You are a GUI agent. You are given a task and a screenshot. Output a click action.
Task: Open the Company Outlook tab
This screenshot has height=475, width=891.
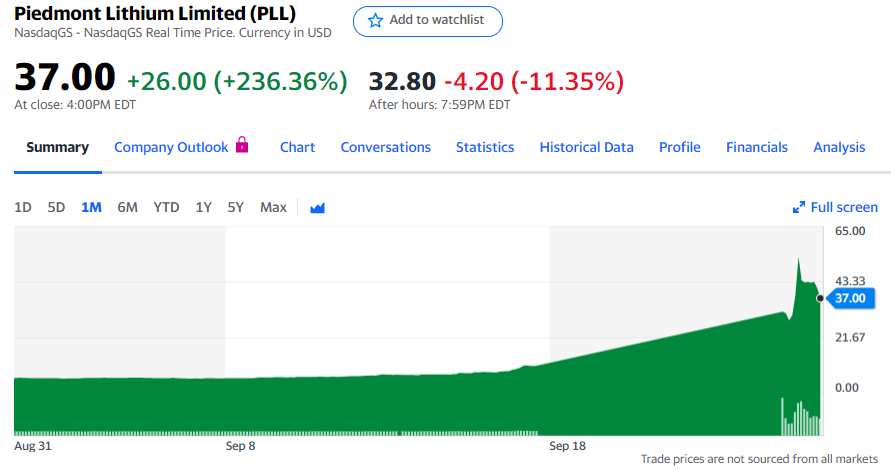pyautogui.click(x=171, y=147)
